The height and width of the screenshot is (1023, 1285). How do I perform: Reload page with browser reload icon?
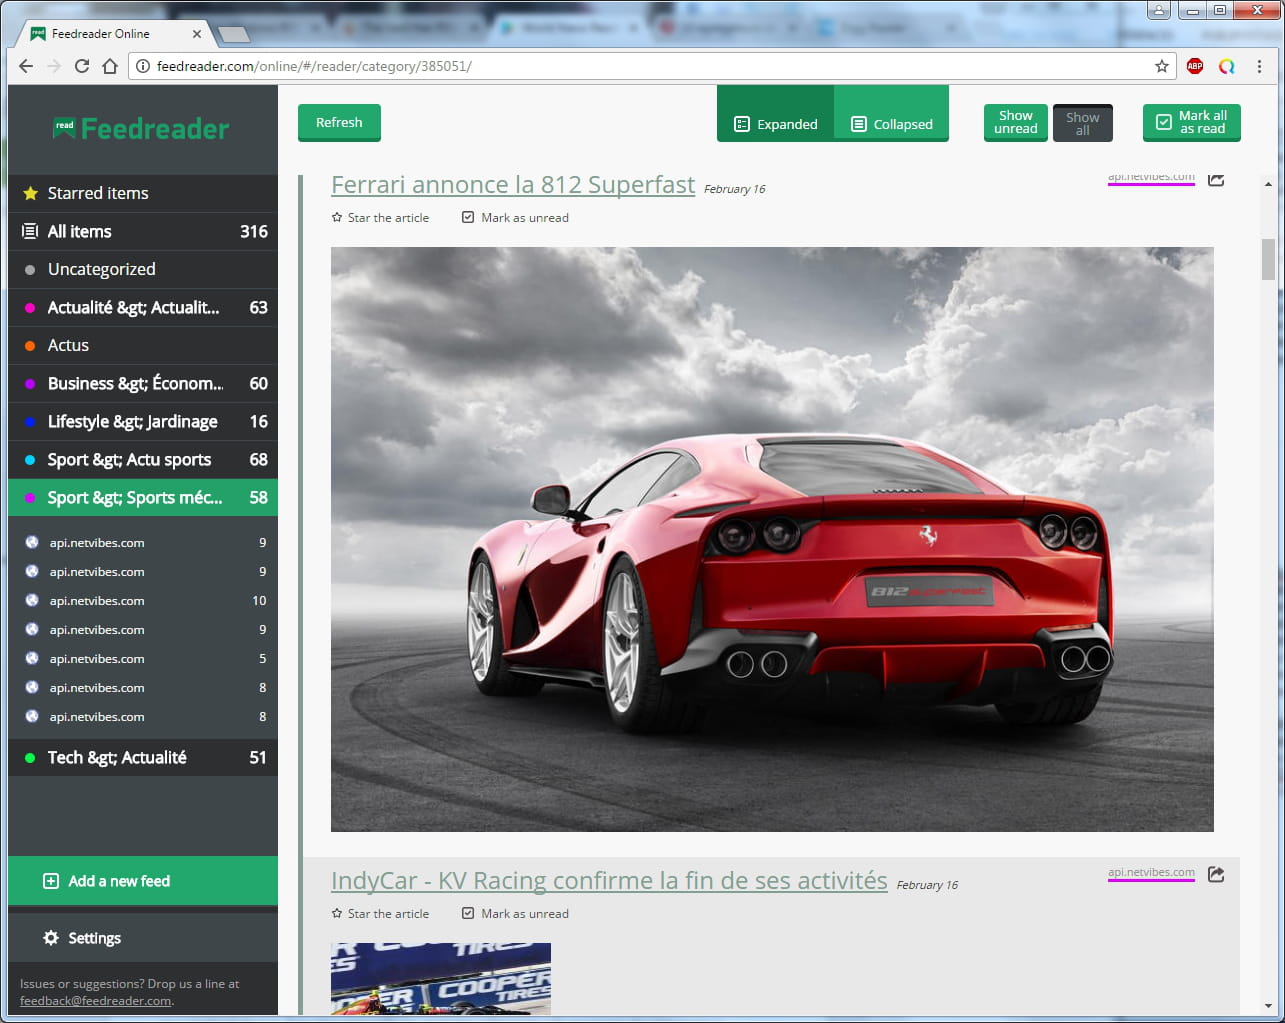click(x=82, y=66)
